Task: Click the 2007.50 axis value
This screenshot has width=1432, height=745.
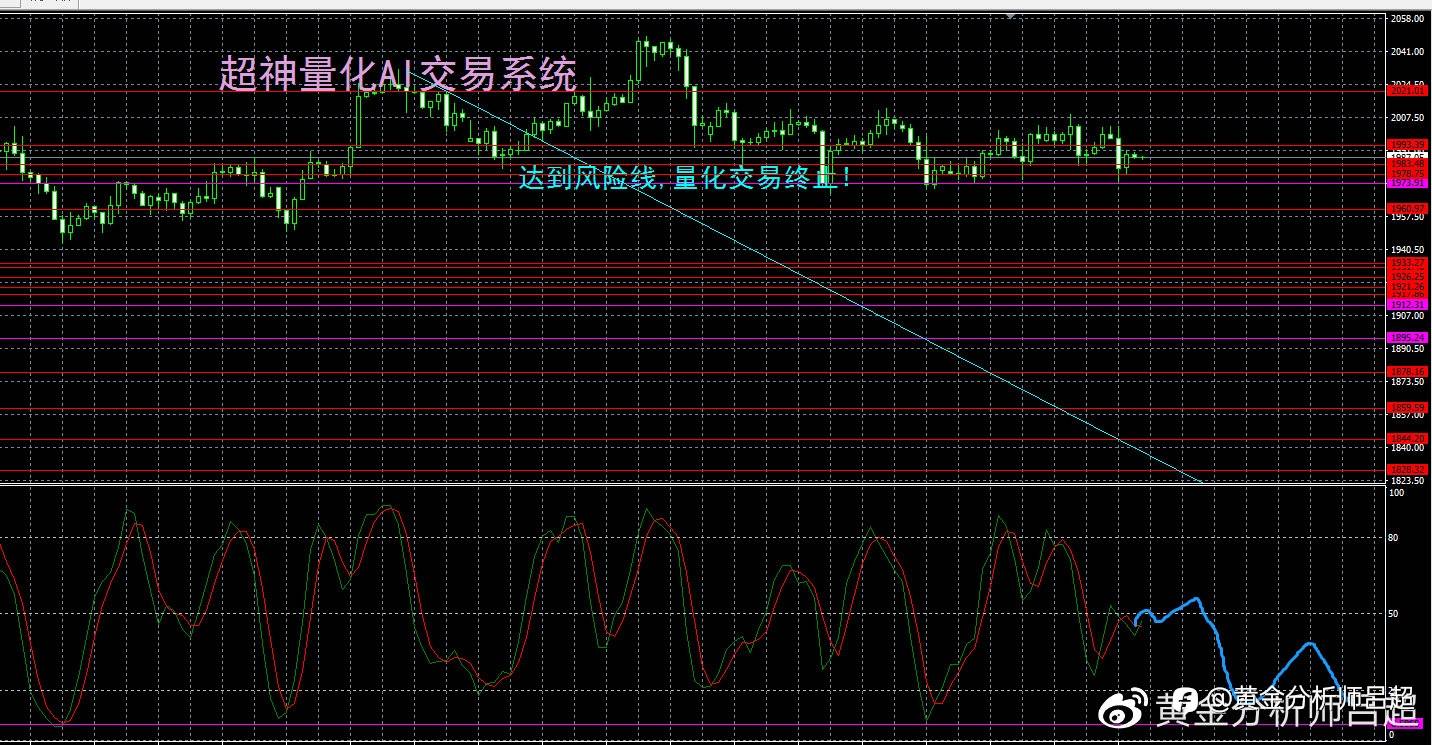Action: [1406, 118]
